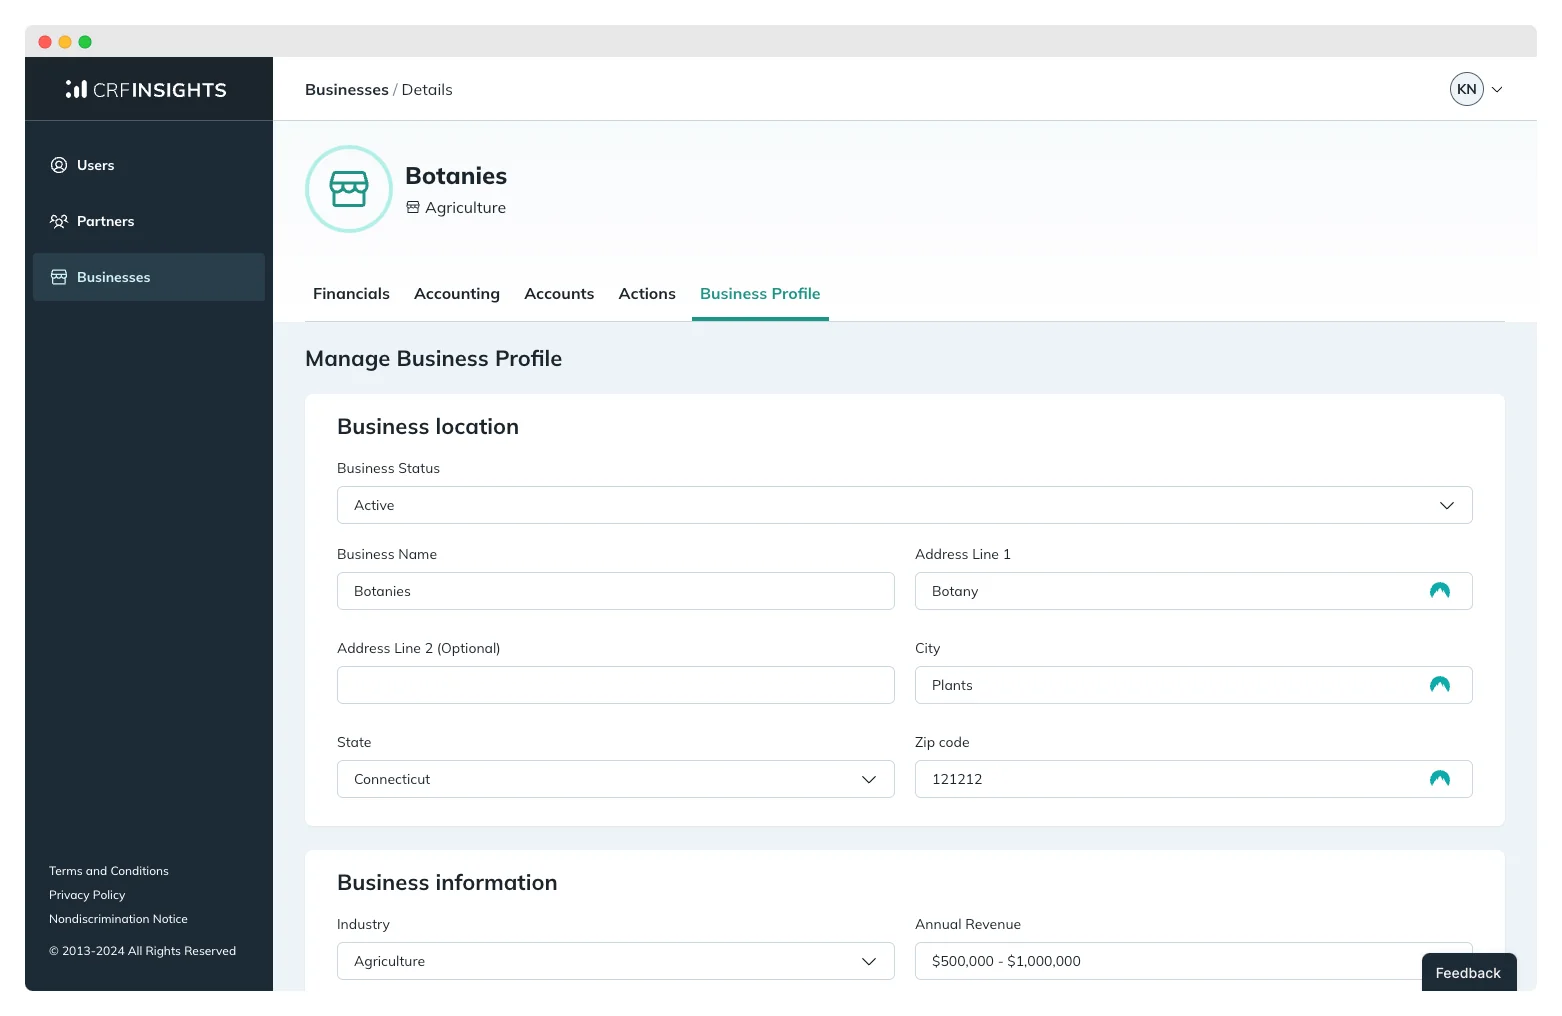Expand the user menu chevron beside KN
Image resolution: width=1562 pixels, height=1016 pixels.
[x=1497, y=89]
